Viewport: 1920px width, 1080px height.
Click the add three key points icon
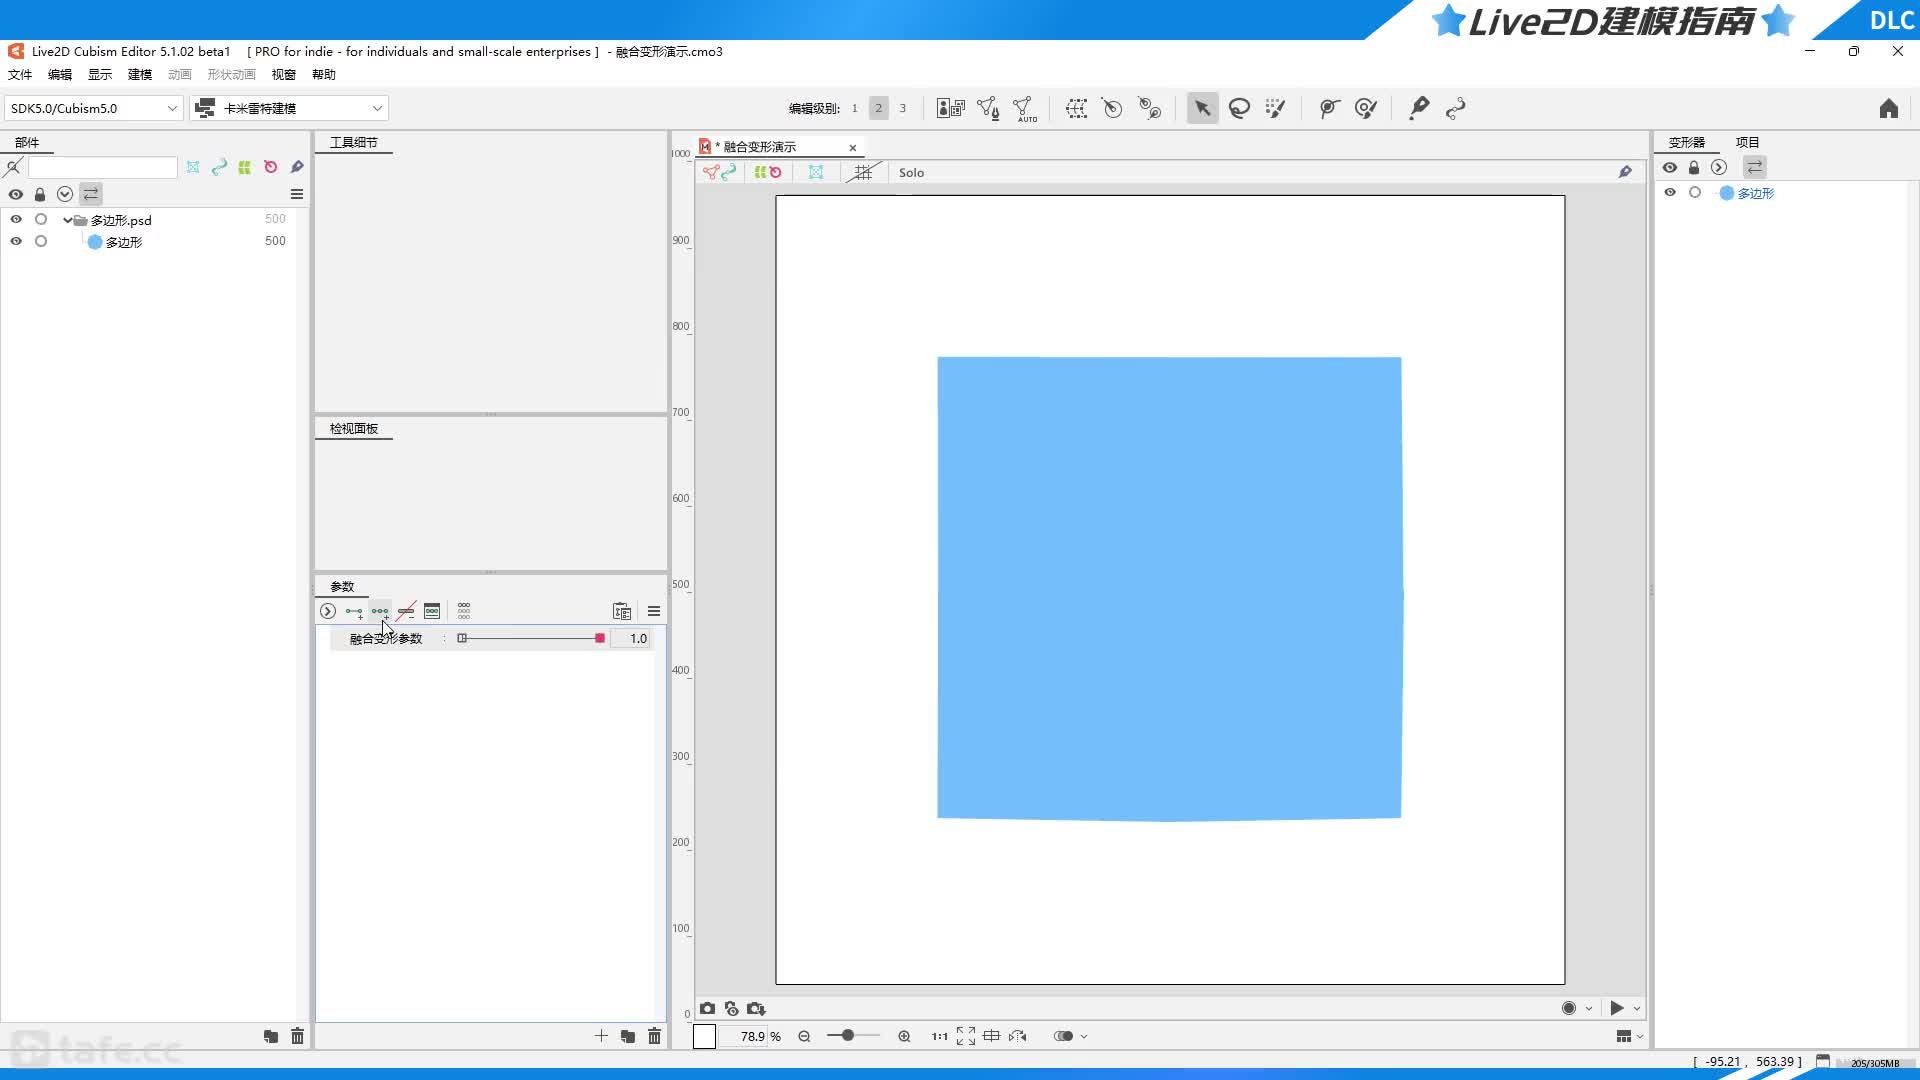click(x=380, y=611)
